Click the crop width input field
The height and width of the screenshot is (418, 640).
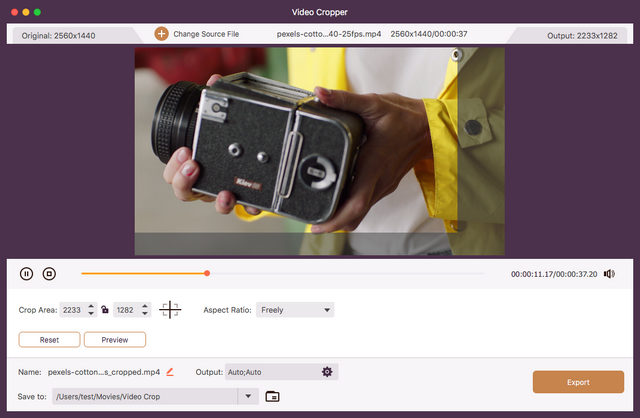tap(71, 310)
